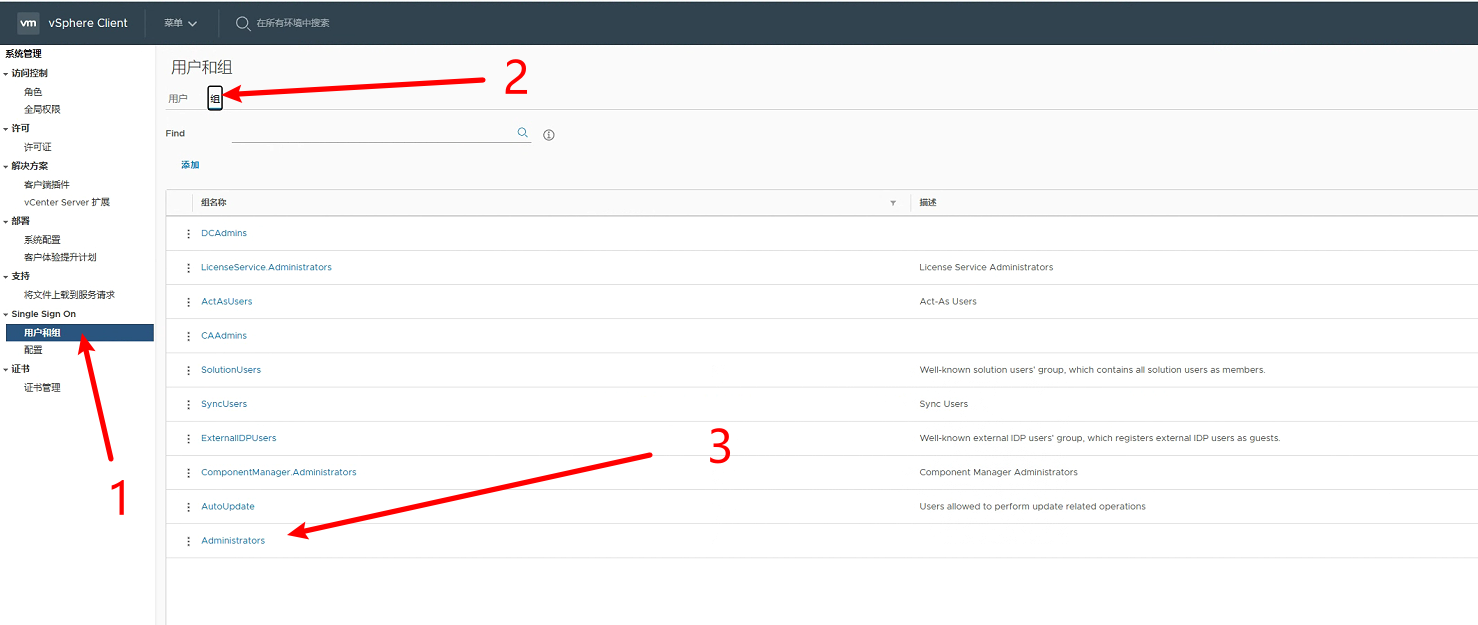Screen dimensions: 1478x625
Task: Open the filter icon in 组名称 column
Action: 893,203
